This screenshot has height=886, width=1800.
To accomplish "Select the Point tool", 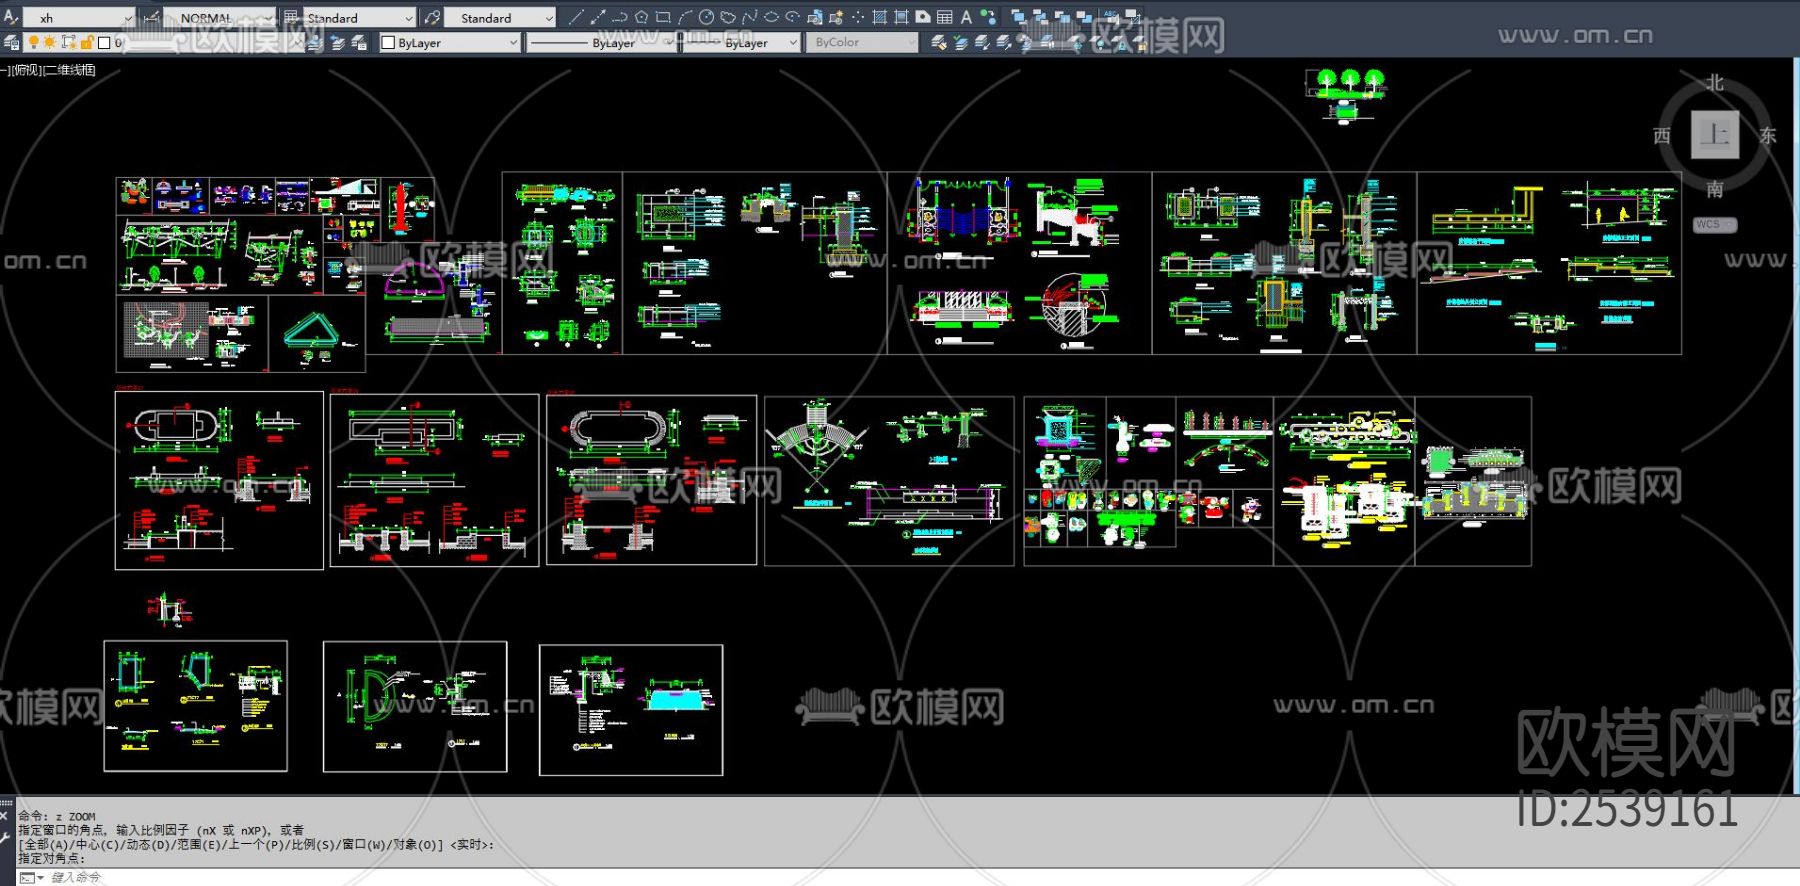I will coord(858,17).
